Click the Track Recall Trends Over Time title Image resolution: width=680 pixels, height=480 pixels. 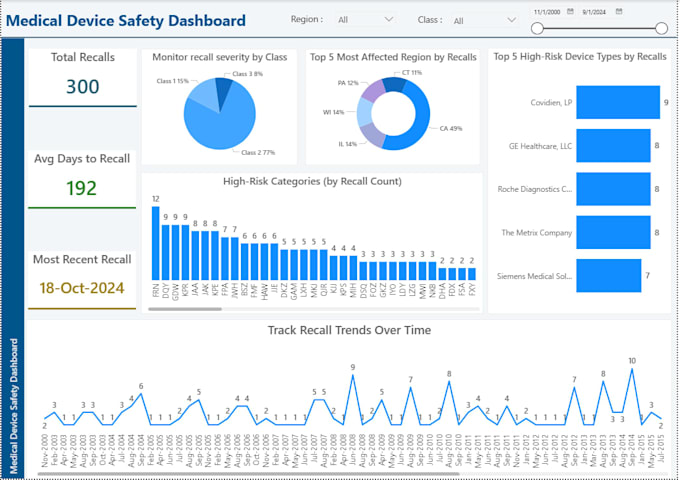click(350, 330)
